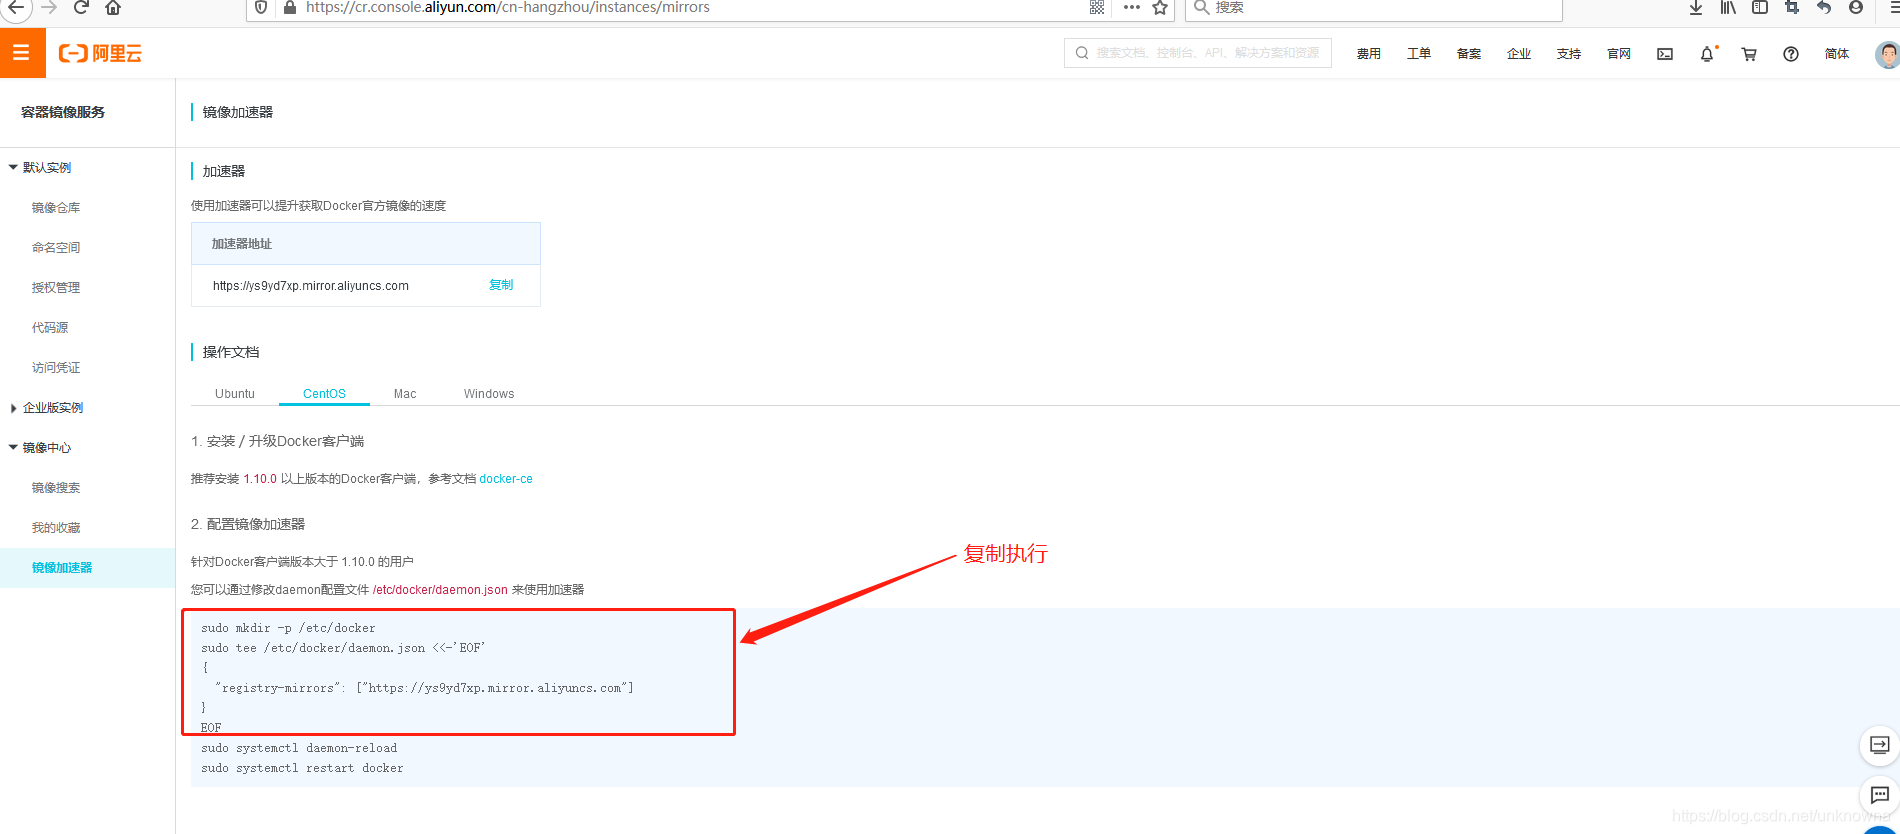Open 镜像仓库 in sidebar
Image resolution: width=1900 pixels, height=834 pixels.
click(x=56, y=208)
